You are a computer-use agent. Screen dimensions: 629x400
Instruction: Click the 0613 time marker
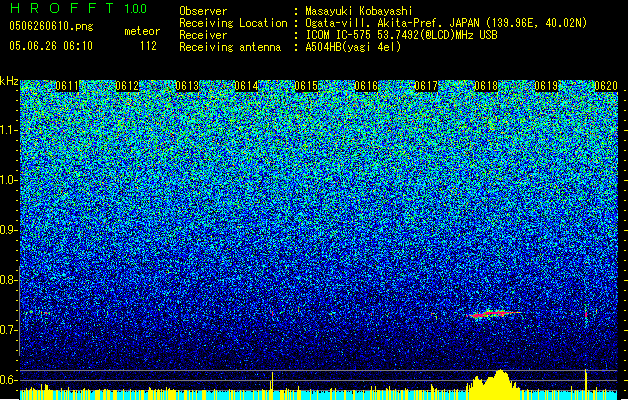tap(187, 86)
